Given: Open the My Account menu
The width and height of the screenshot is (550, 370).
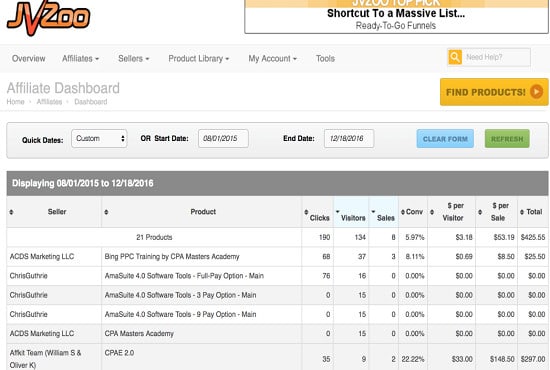Looking at the screenshot, I should 273,59.
